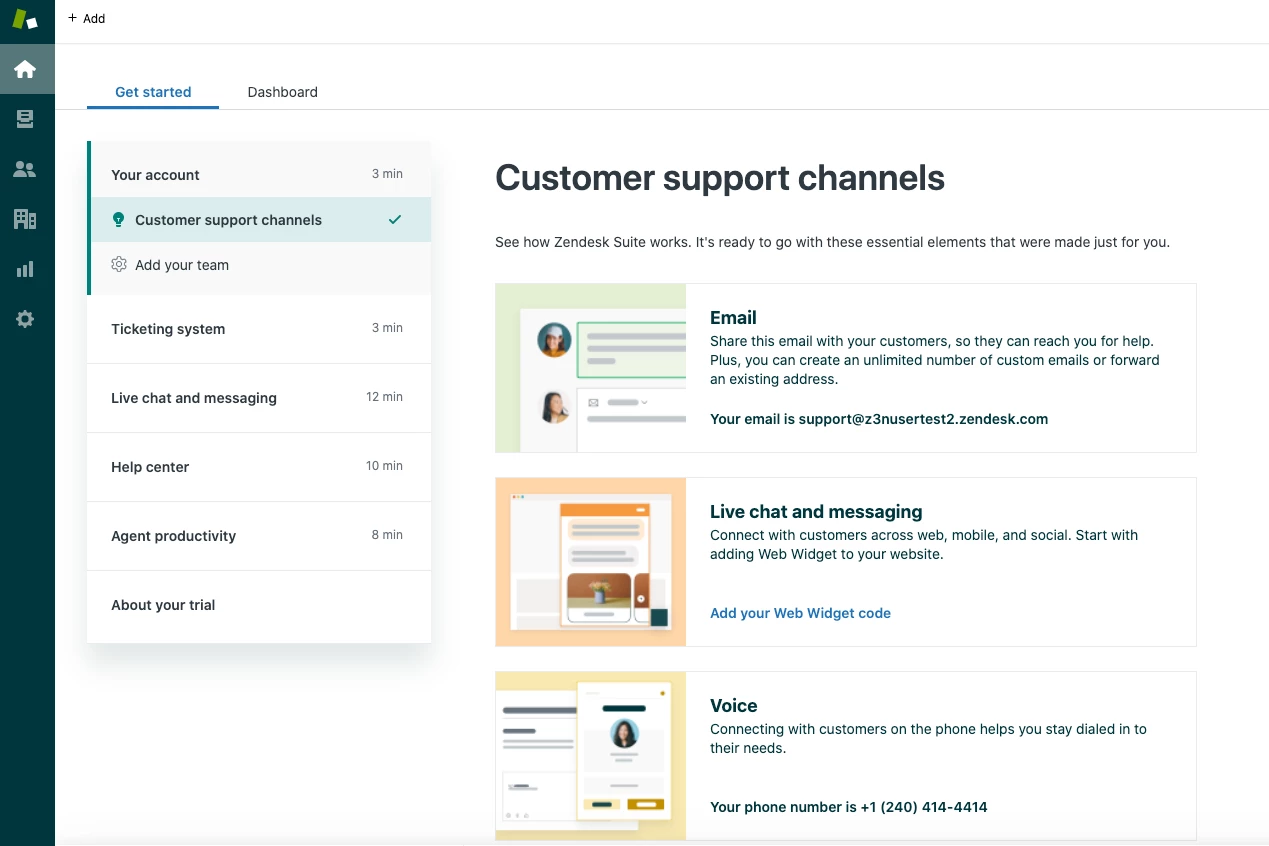Open the Home icon in sidebar
Image resolution: width=1269 pixels, height=846 pixels.
point(25,69)
